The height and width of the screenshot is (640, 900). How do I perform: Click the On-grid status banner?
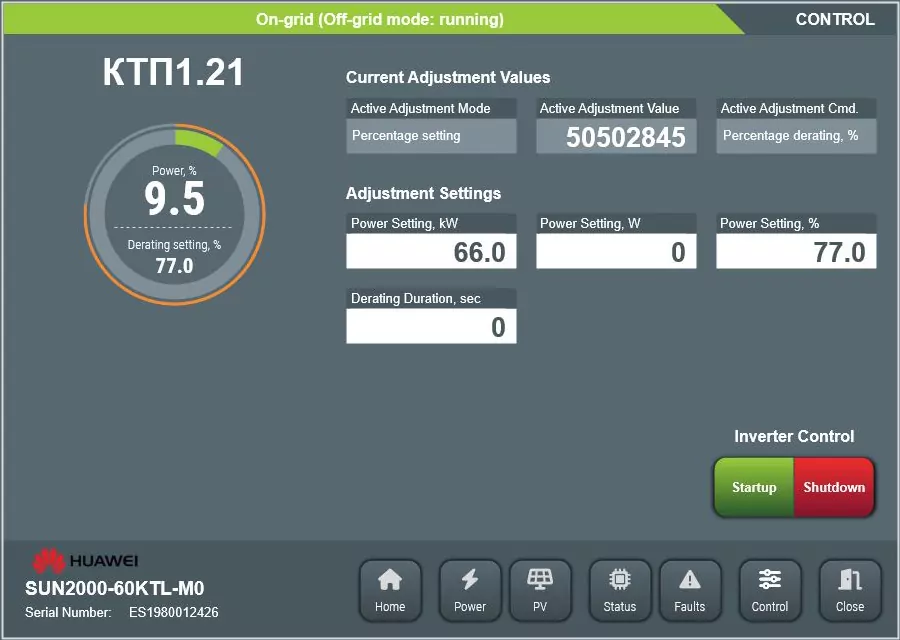pyautogui.click(x=373, y=19)
